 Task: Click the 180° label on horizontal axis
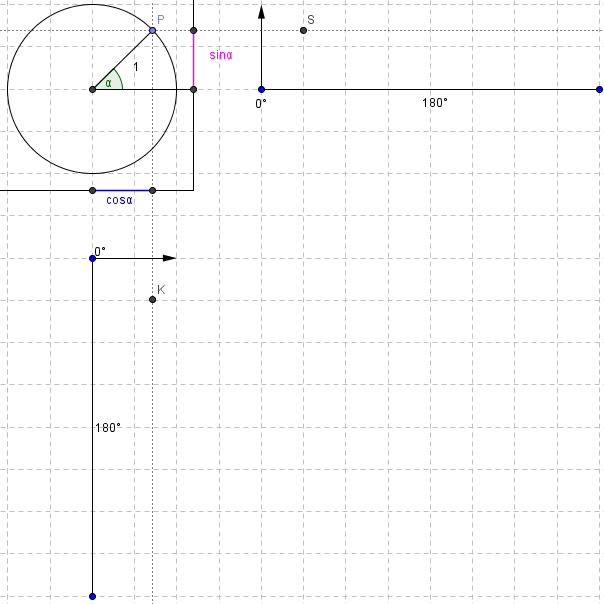pyautogui.click(x=435, y=103)
